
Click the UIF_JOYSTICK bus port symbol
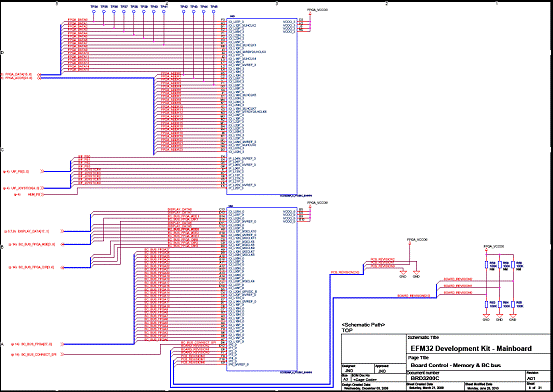[42, 188]
